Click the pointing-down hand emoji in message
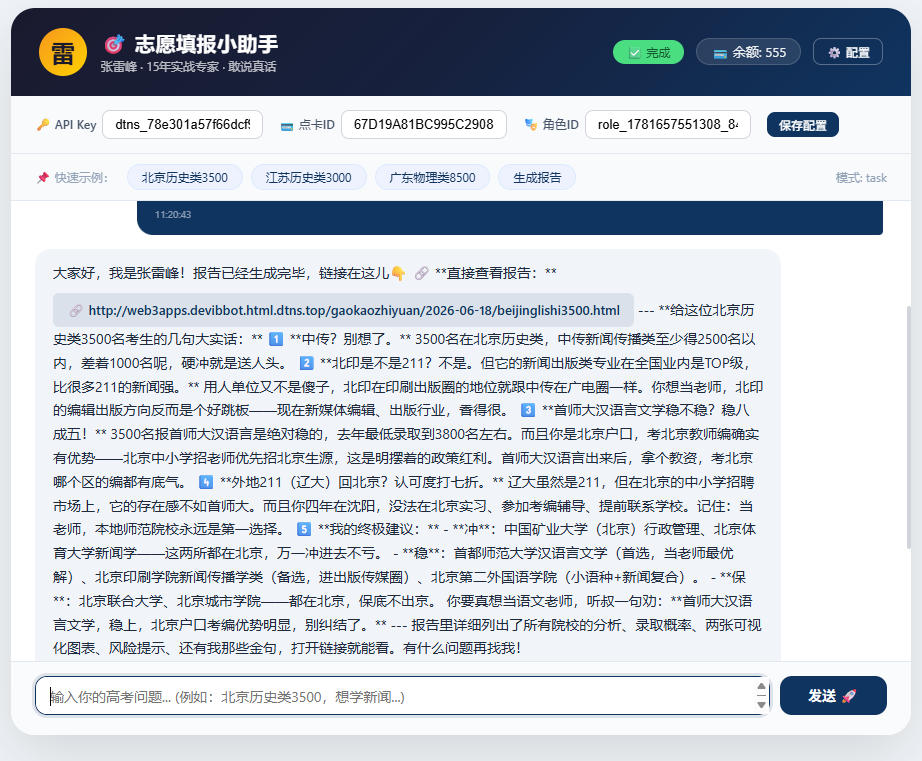Screen dimensions: 922x761 pos(398,273)
